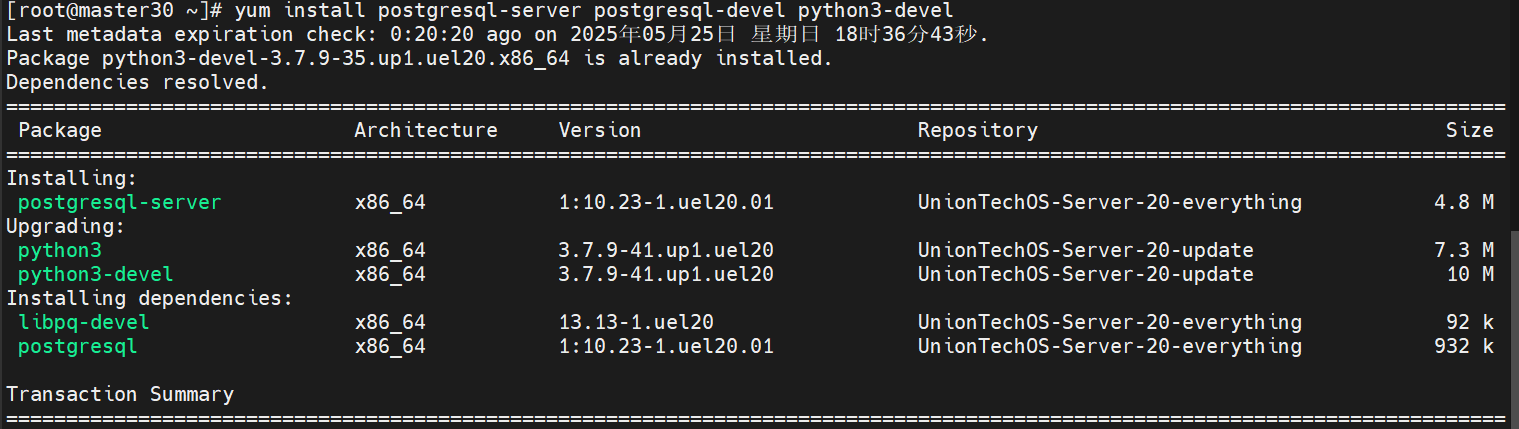Click the Repository column header

coord(977,130)
